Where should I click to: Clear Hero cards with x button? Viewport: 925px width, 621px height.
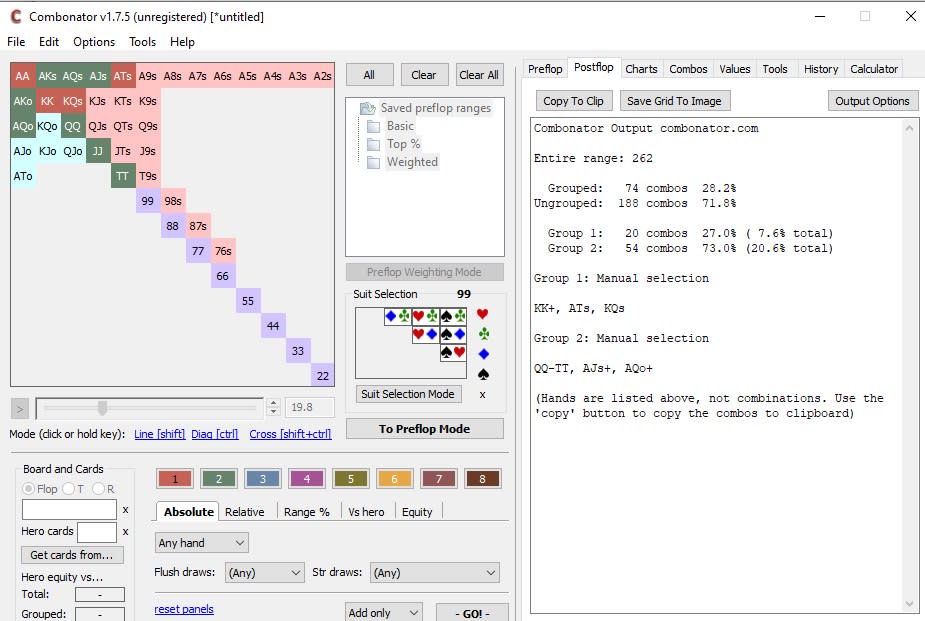click(125, 531)
